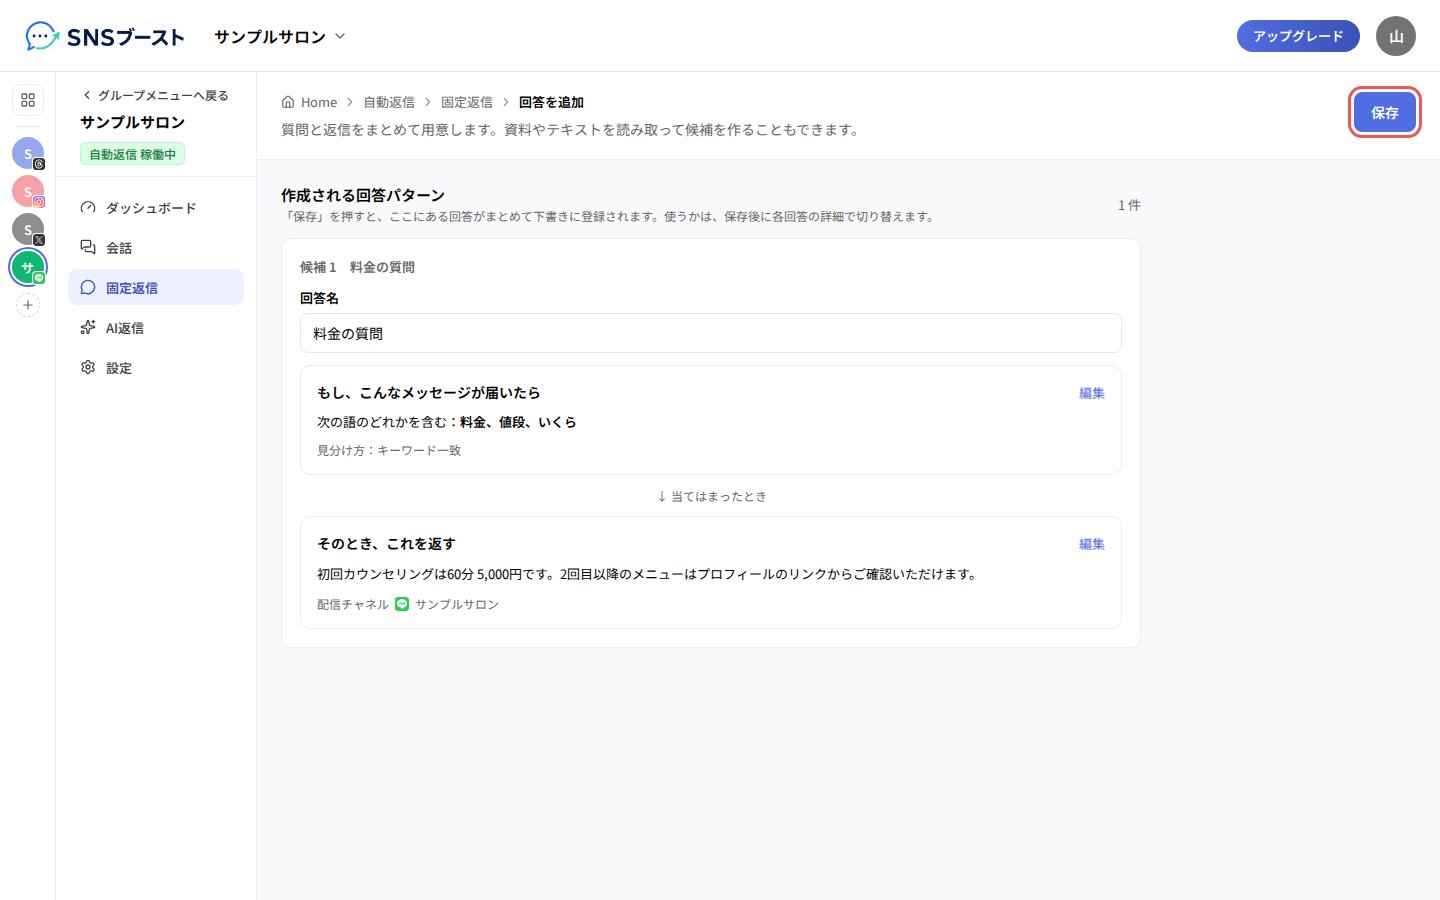
Task: Open the 山 user profile avatar
Action: coord(1396,36)
